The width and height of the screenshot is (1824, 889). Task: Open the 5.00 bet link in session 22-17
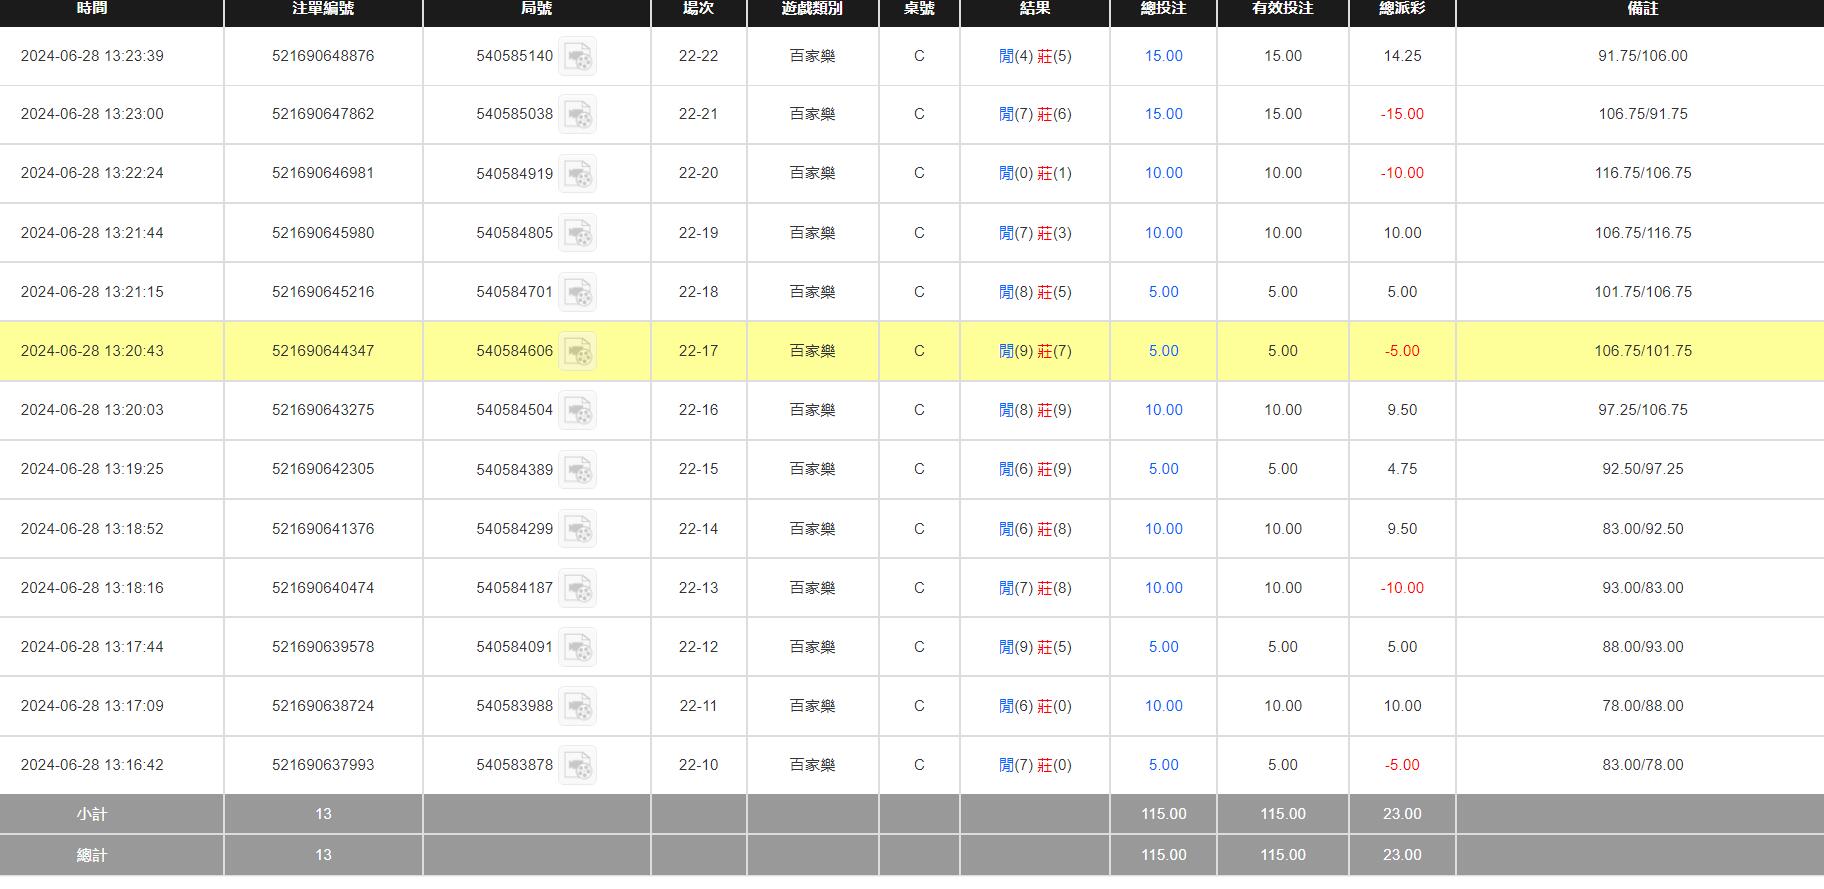click(x=1163, y=351)
